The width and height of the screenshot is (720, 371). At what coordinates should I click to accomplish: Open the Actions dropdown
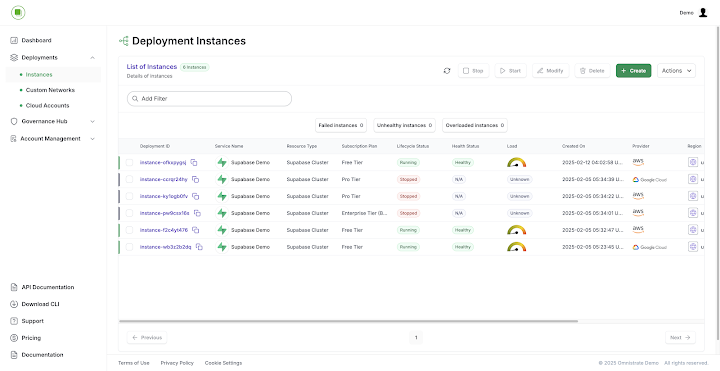click(676, 71)
